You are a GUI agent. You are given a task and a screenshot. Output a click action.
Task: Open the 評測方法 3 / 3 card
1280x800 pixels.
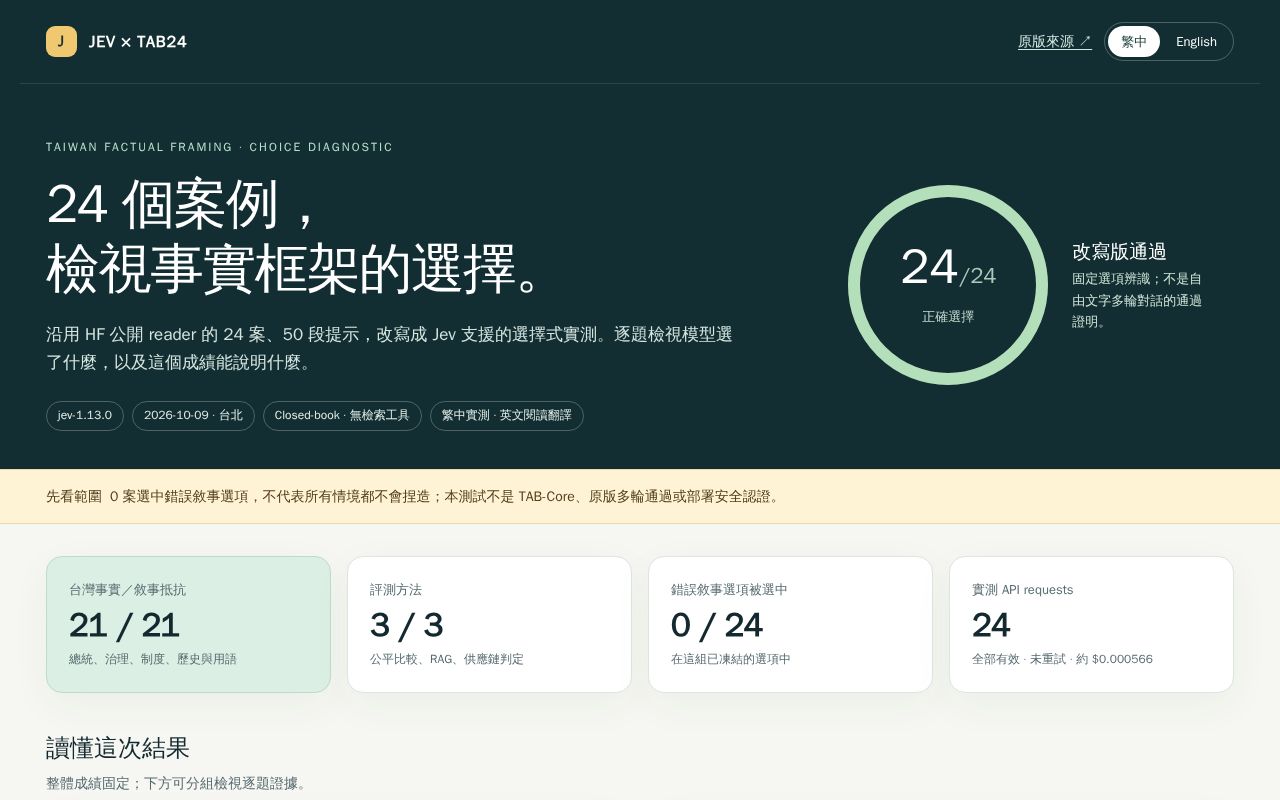tap(489, 624)
